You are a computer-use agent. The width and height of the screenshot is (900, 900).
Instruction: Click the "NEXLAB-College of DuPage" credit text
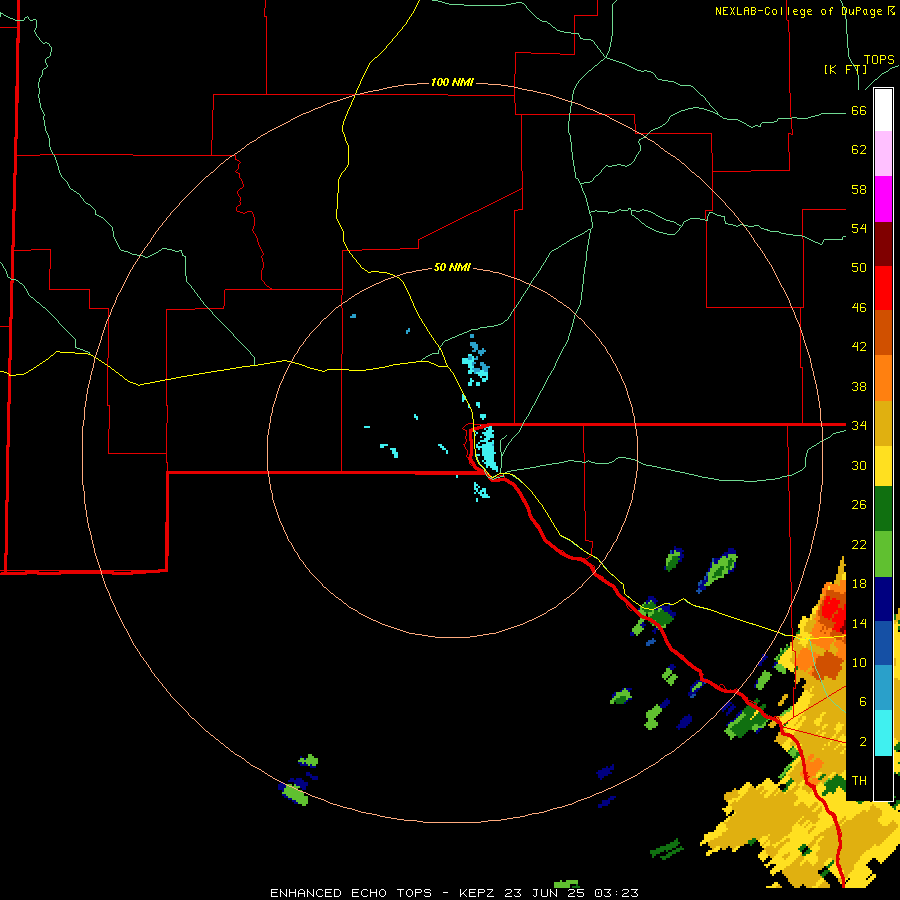(799, 11)
